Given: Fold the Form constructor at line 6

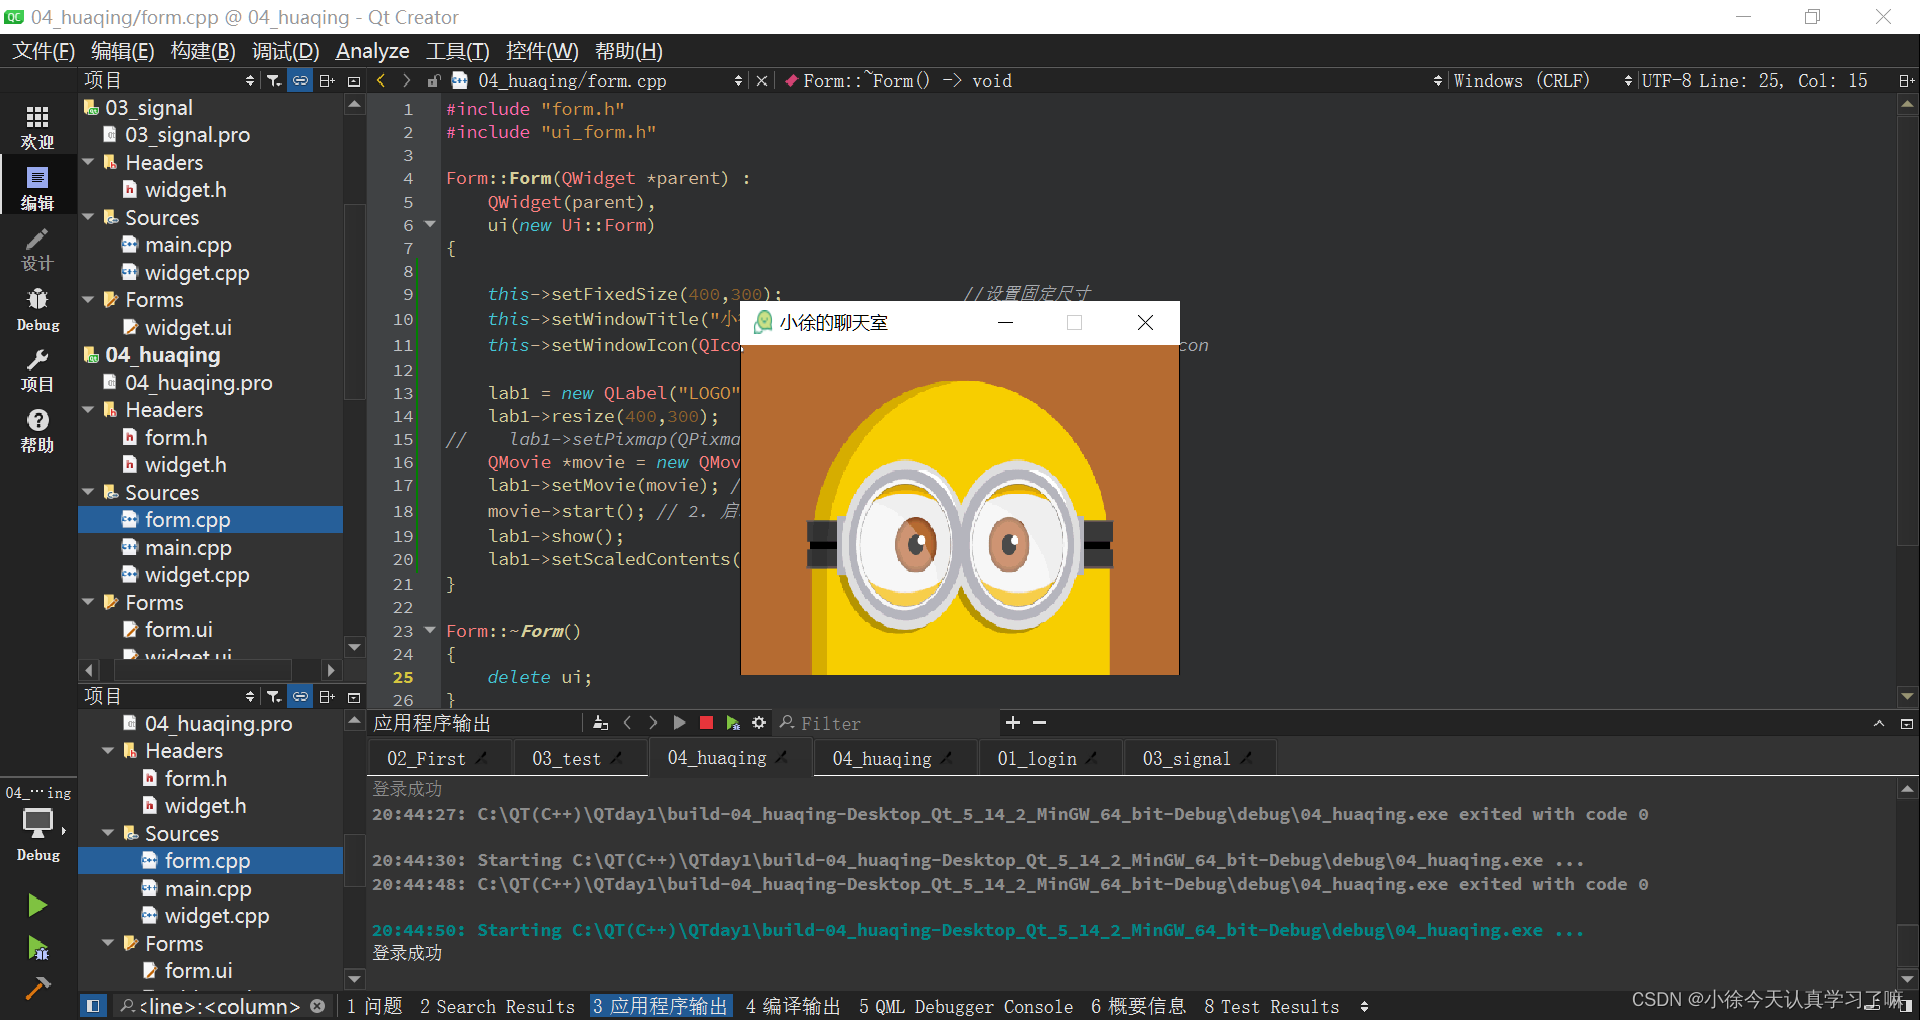Looking at the screenshot, I should click(430, 225).
